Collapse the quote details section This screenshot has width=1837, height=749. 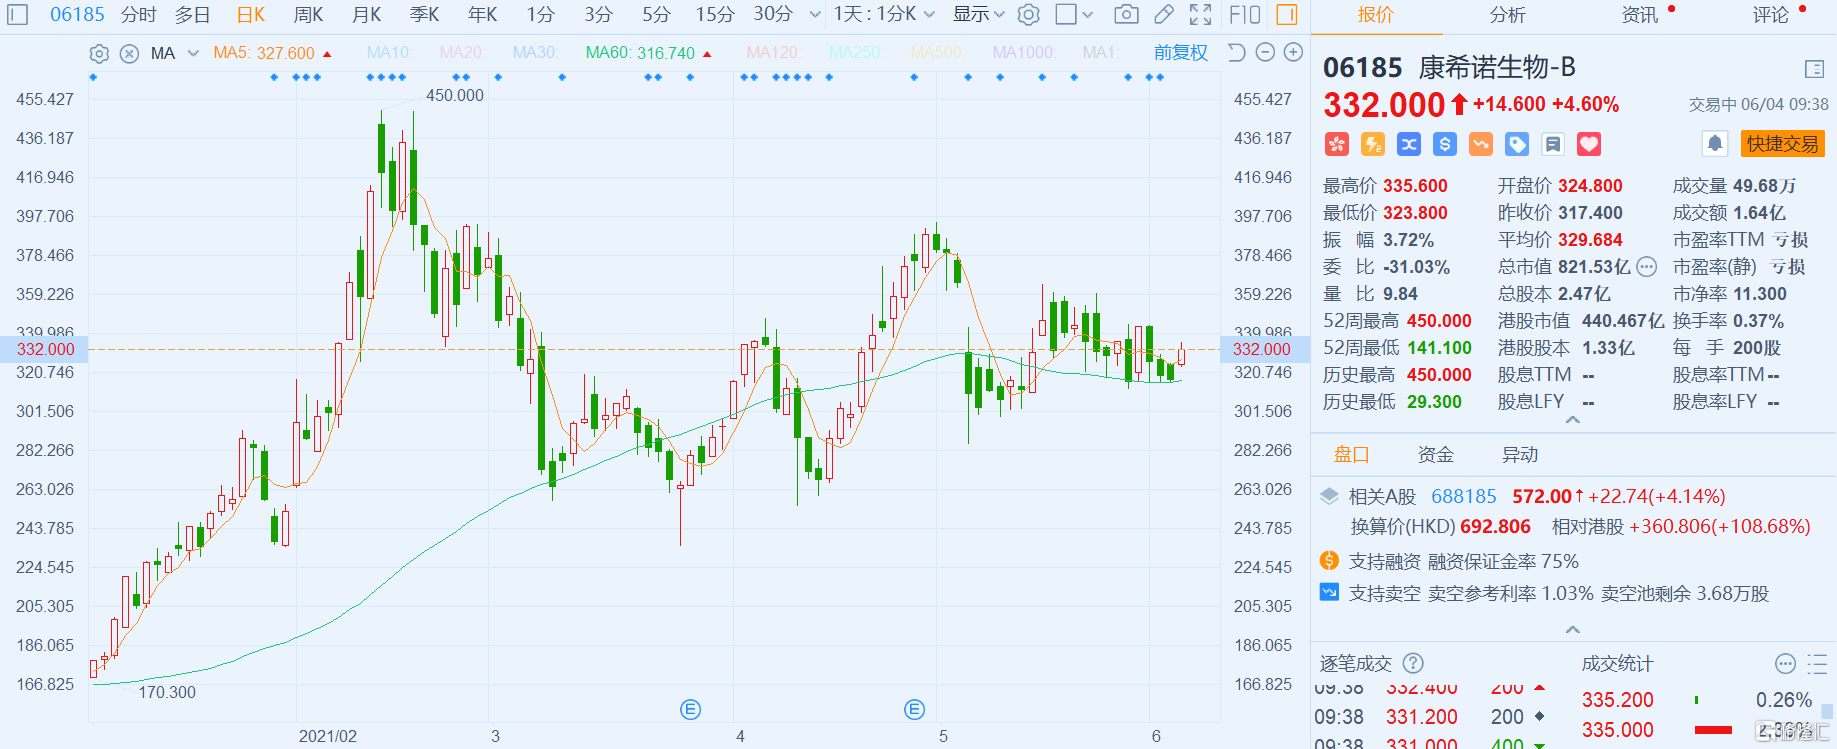(x=1572, y=420)
